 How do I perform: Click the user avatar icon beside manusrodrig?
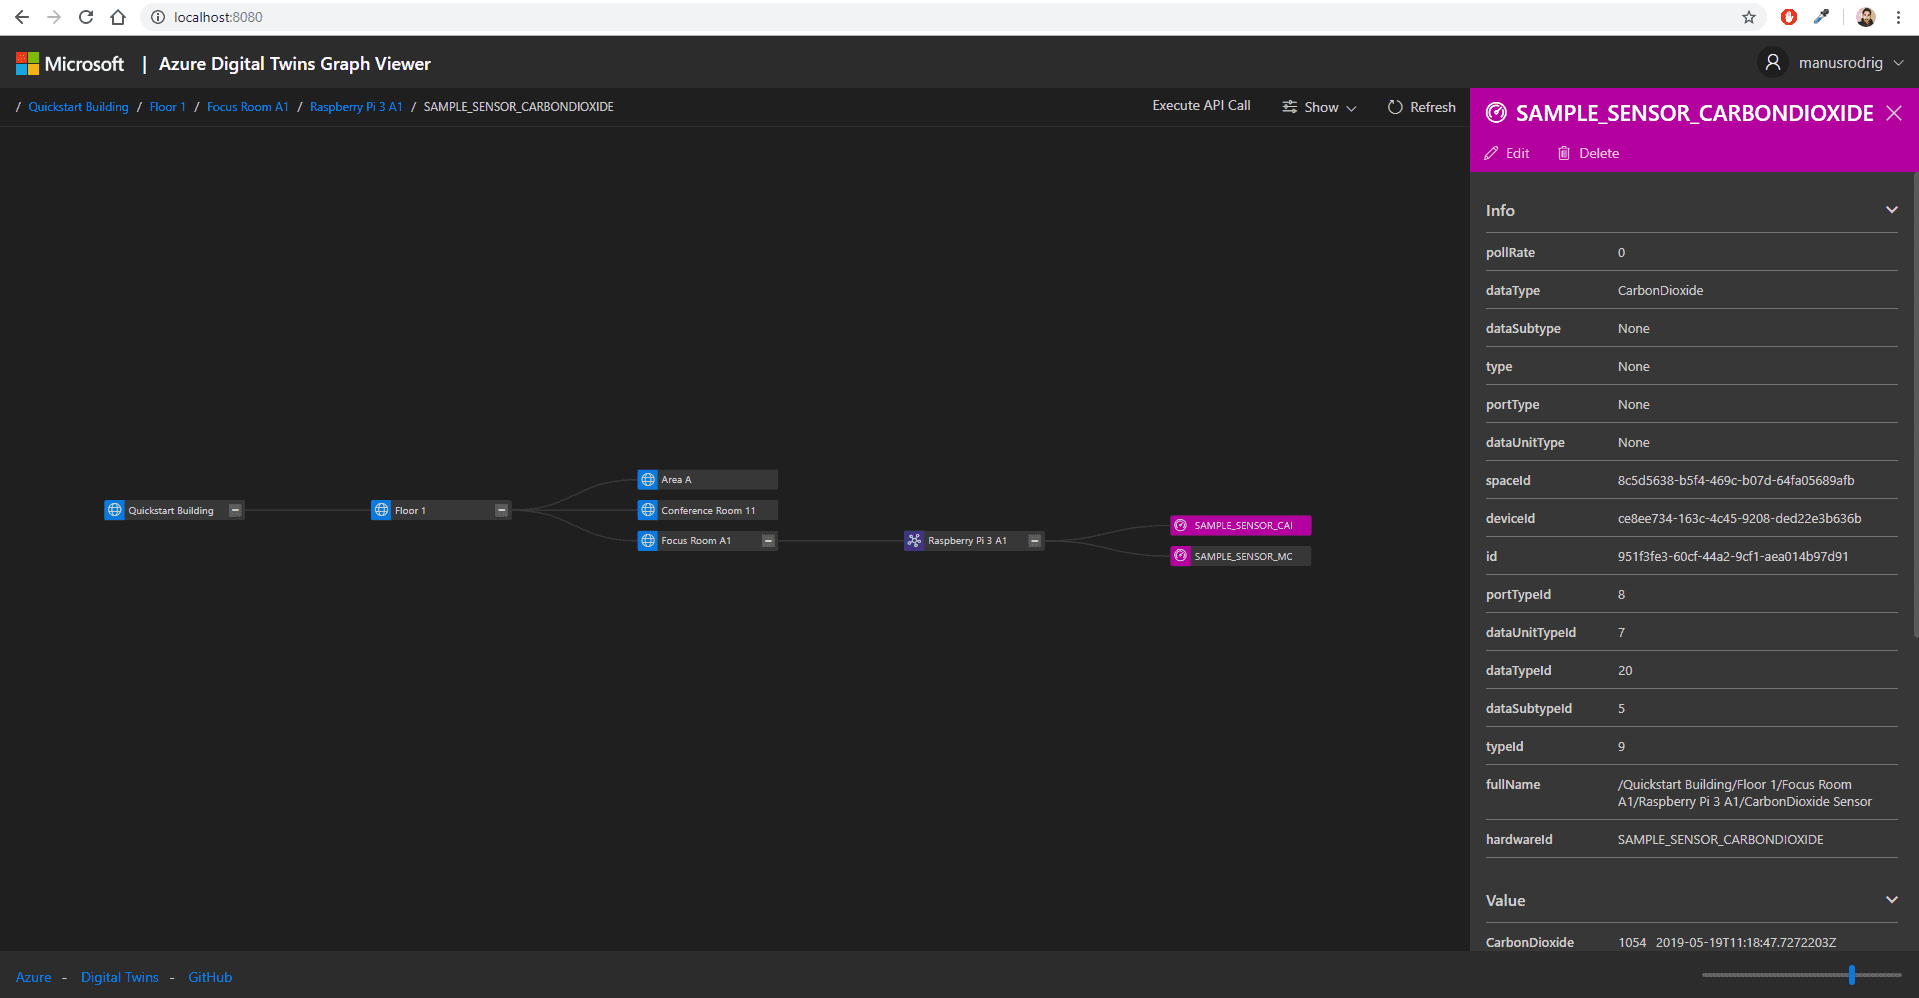point(1773,63)
